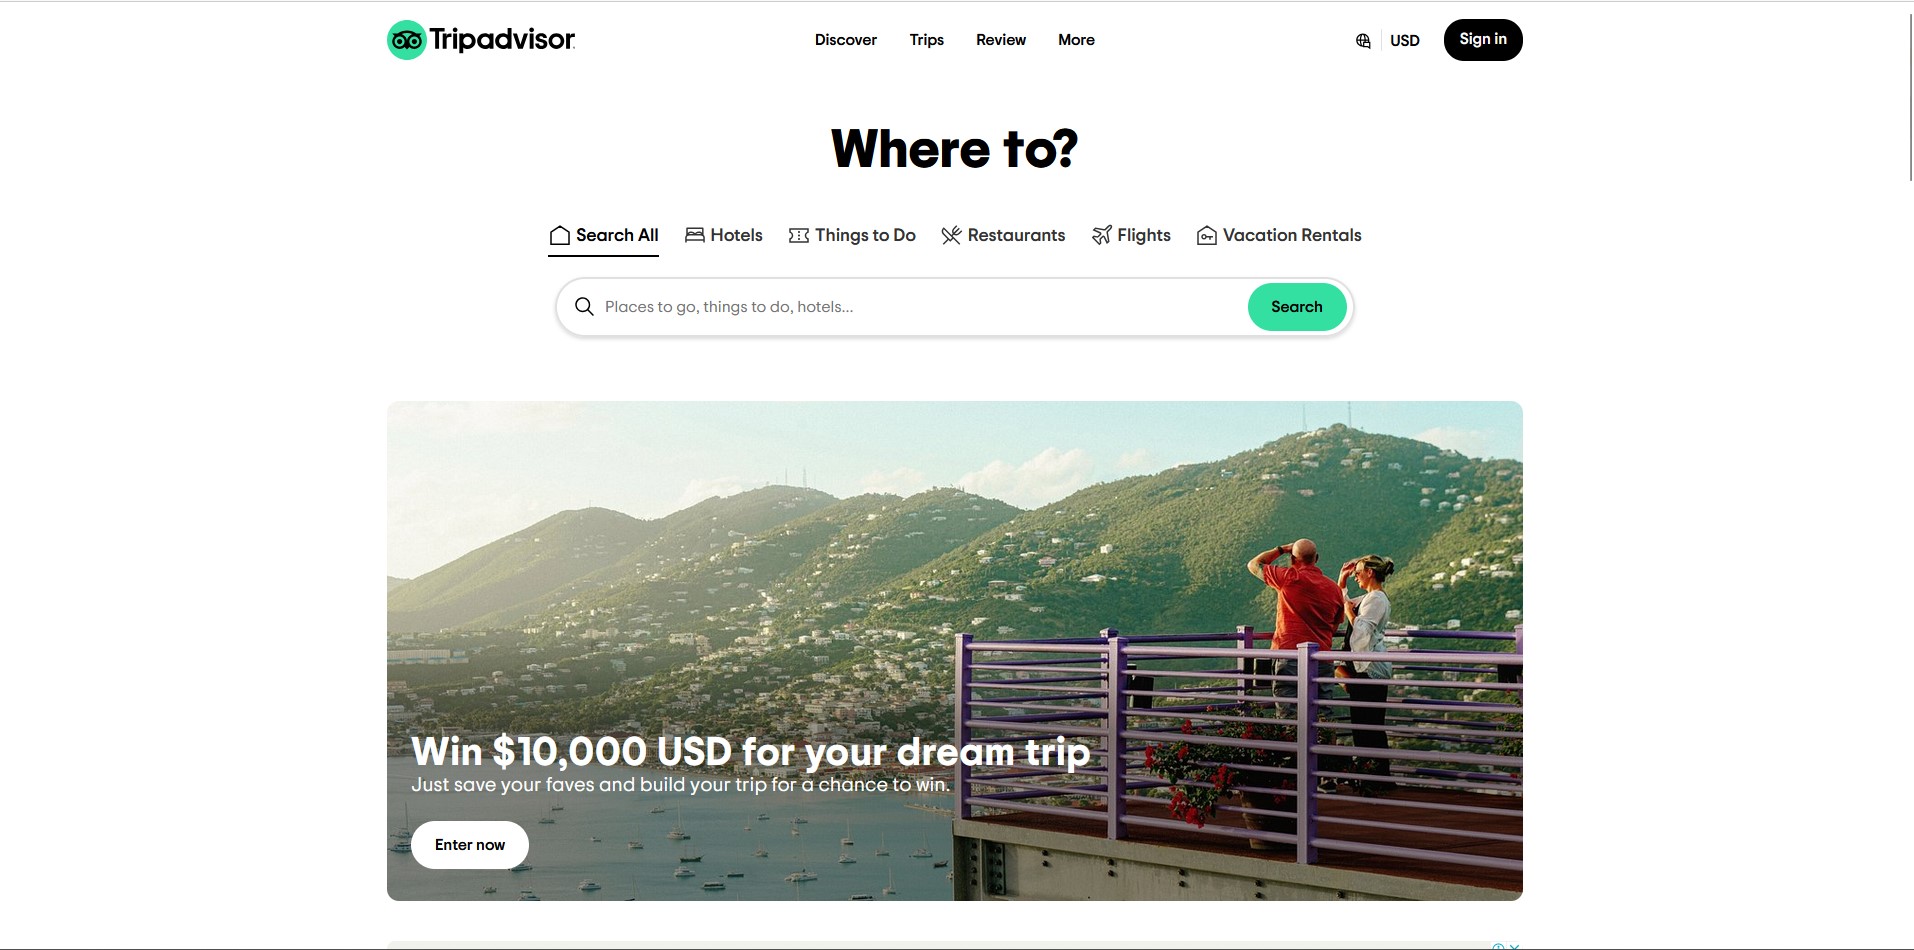
Task: Open the Review menu item
Action: pyautogui.click(x=1001, y=40)
